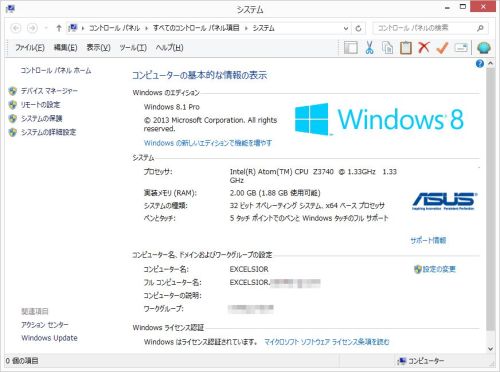Click the breadcrumb arrow after コントロール パネル
Viewport: 500px width, 372px height.
point(146,28)
